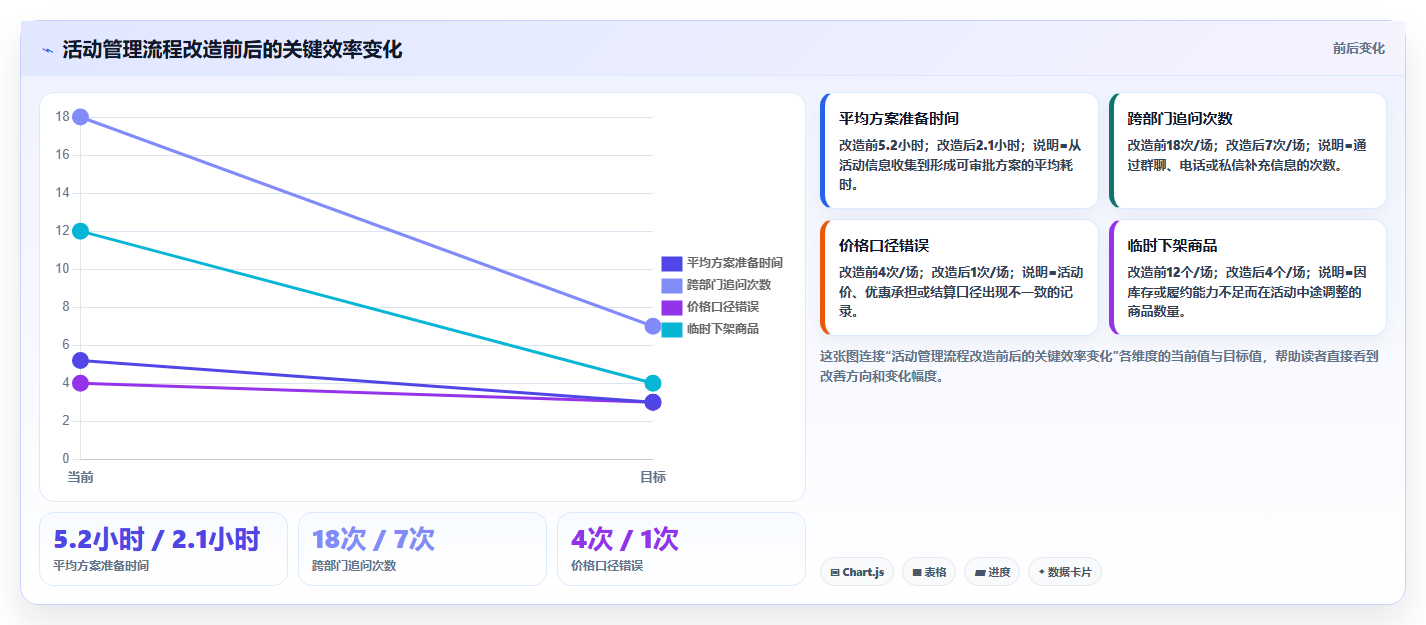
Task: Click the 平均方案准备时间 point at 当前 (5.2)
Action: pos(81,360)
